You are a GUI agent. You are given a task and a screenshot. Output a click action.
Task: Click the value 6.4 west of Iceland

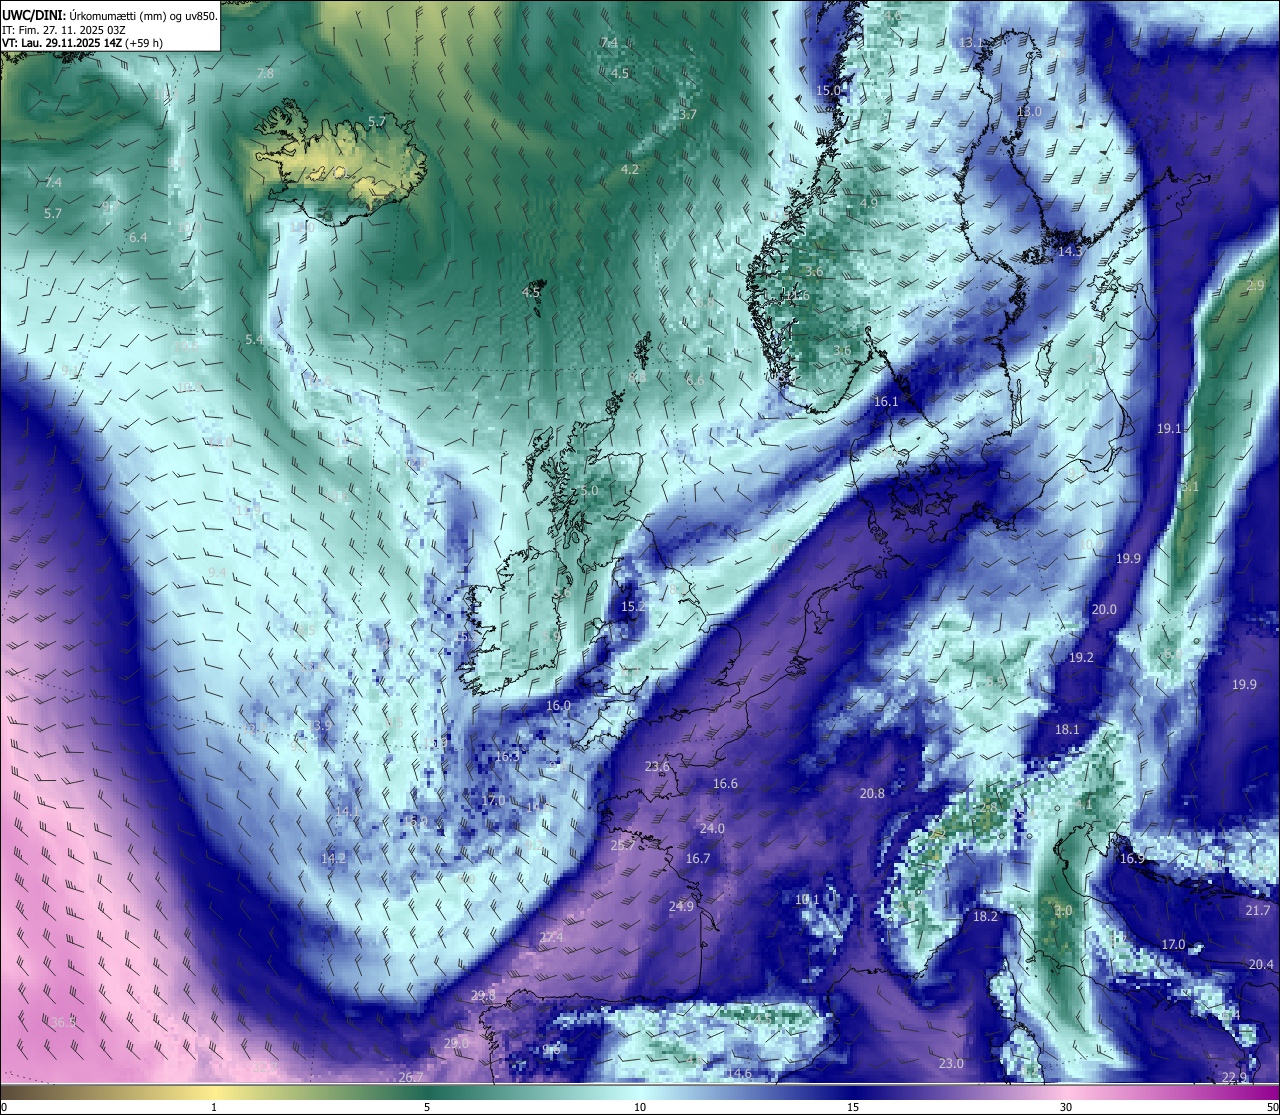pos(138,237)
